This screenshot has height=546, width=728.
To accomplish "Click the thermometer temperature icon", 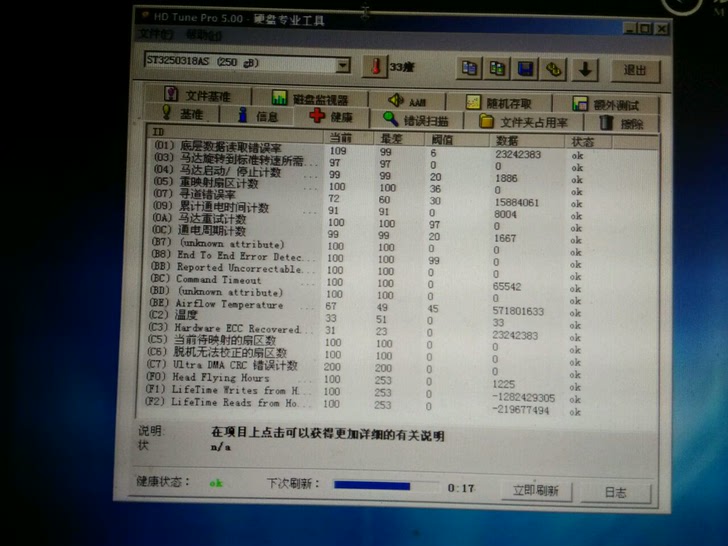I will [375, 66].
